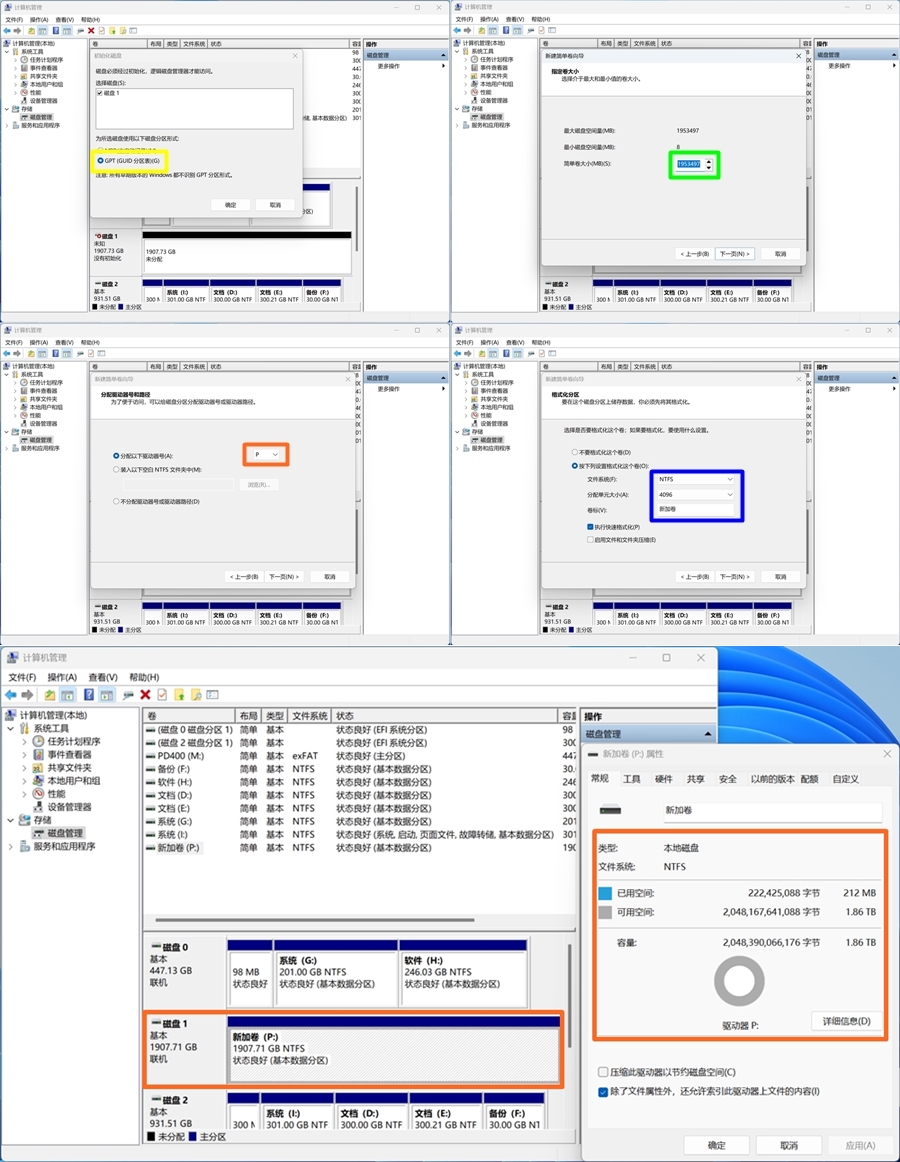
Task: Click the gray Forward arrow in the large Computer Management toolbar
Action: coord(27,694)
